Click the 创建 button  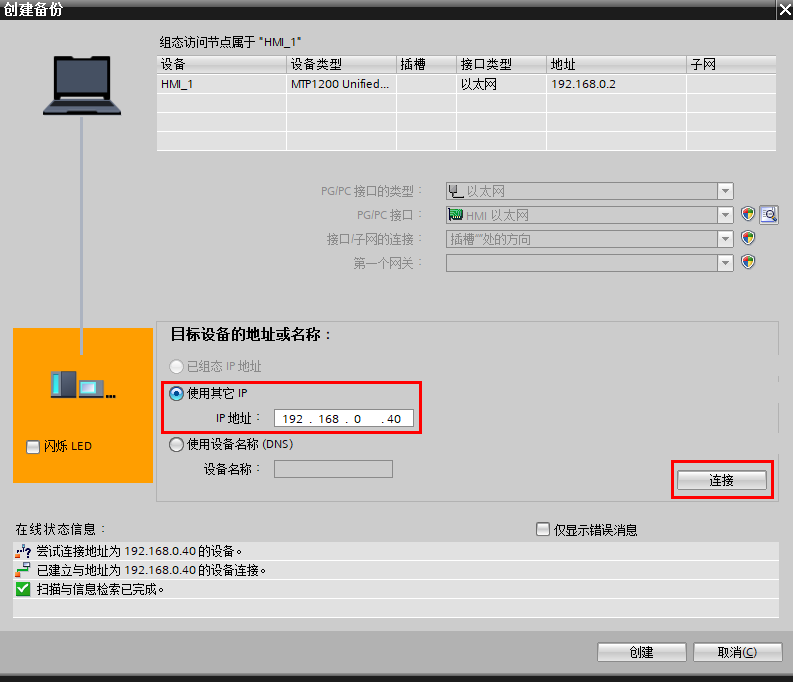coord(641,652)
